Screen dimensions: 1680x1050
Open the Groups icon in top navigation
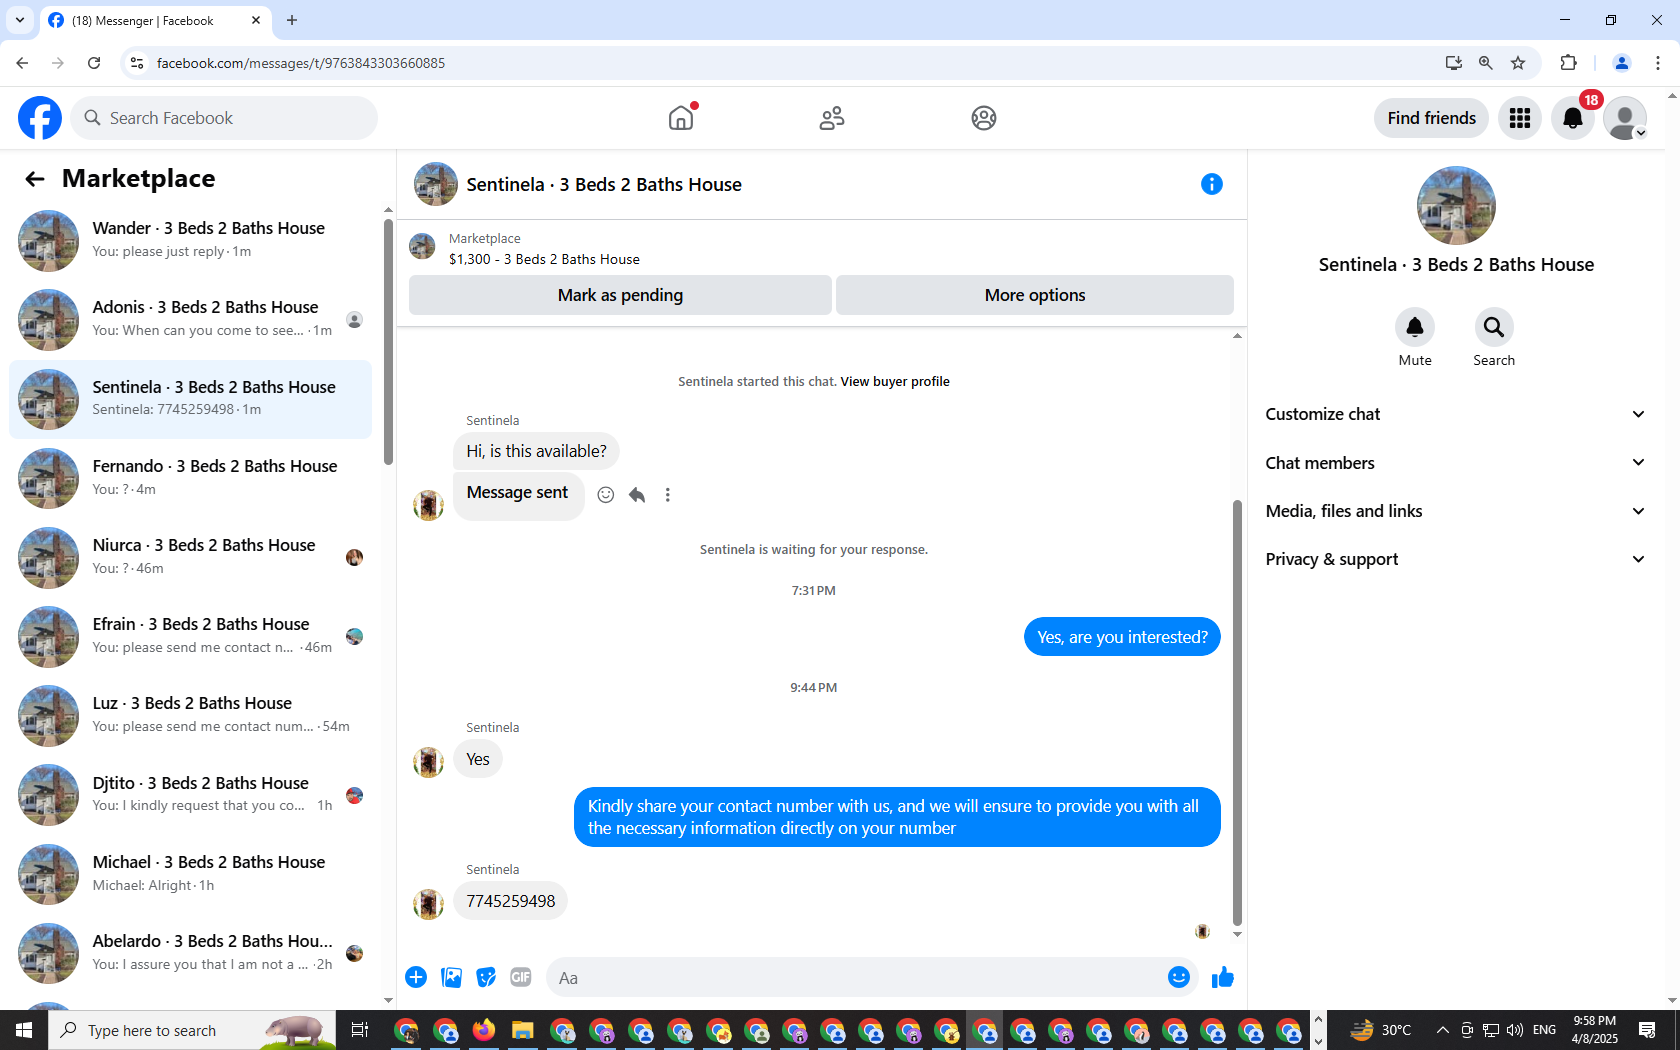click(x=984, y=118)
